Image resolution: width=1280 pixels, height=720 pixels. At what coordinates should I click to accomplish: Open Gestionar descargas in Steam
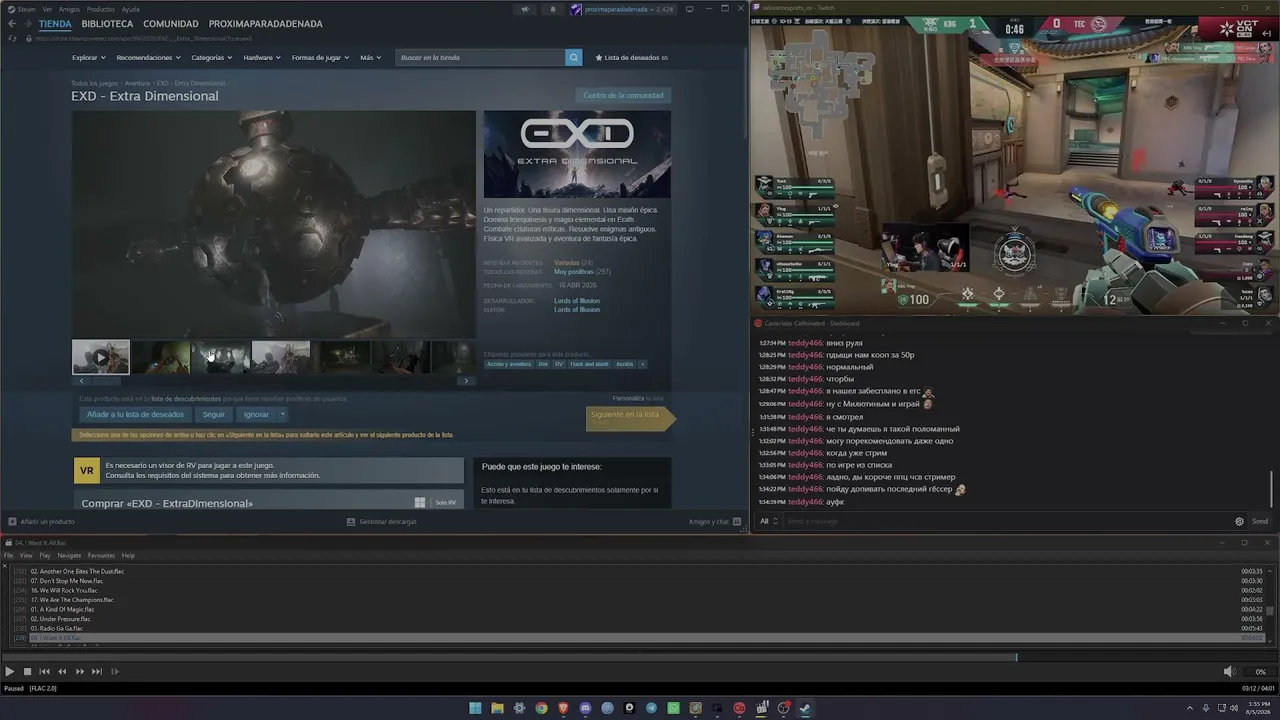(x=381, y=522)
